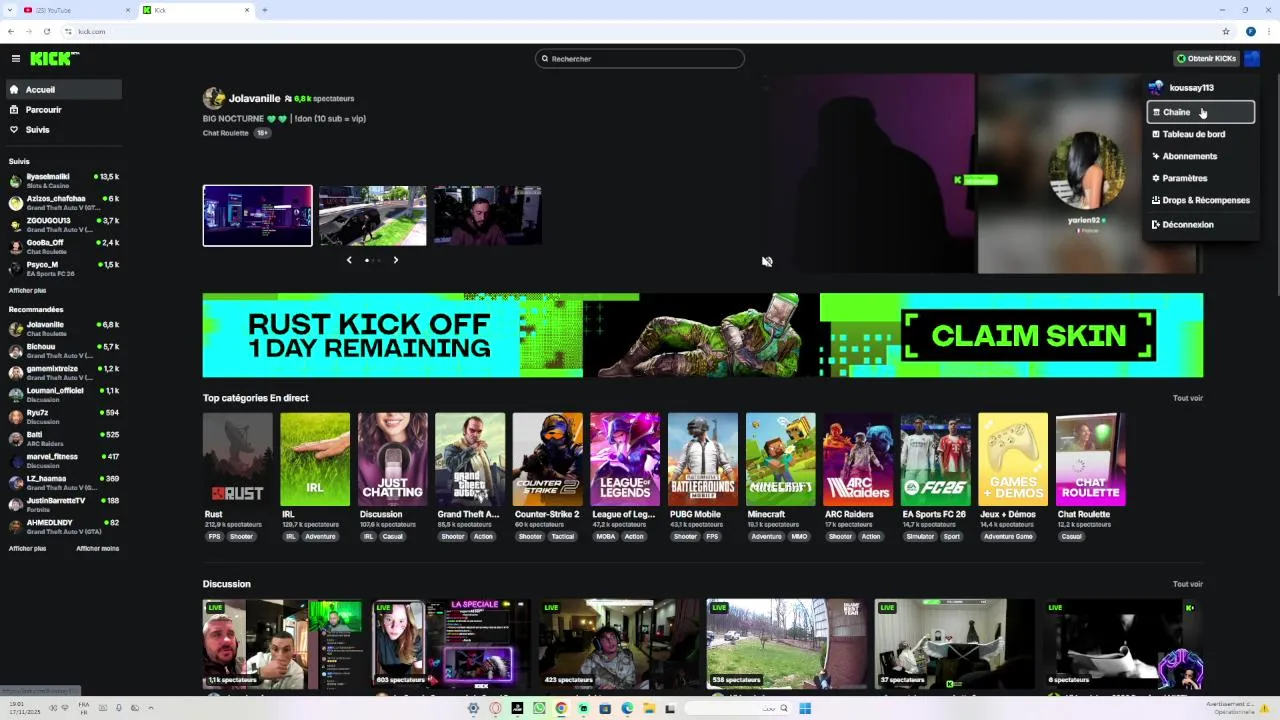Click the CLAIM SKIN banner button
Screen dimensions: 1280x720
coord(1028,336)
